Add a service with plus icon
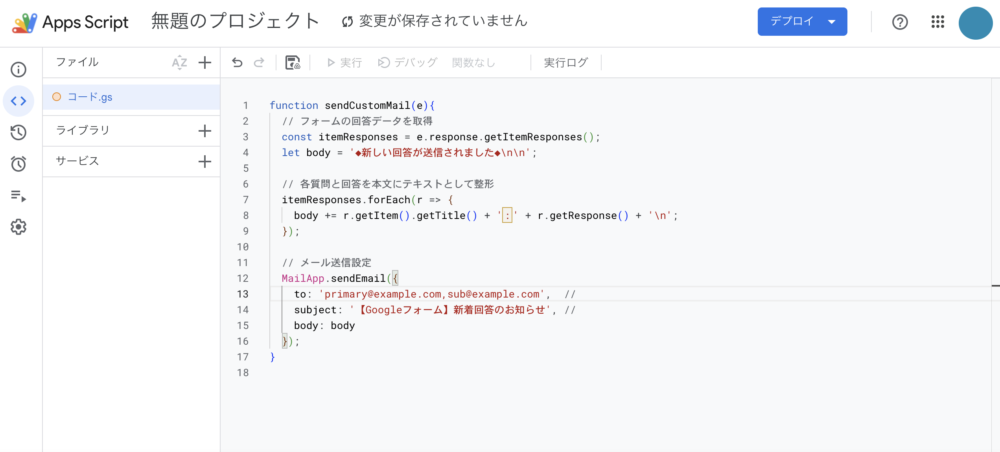 tap(204, 161)
